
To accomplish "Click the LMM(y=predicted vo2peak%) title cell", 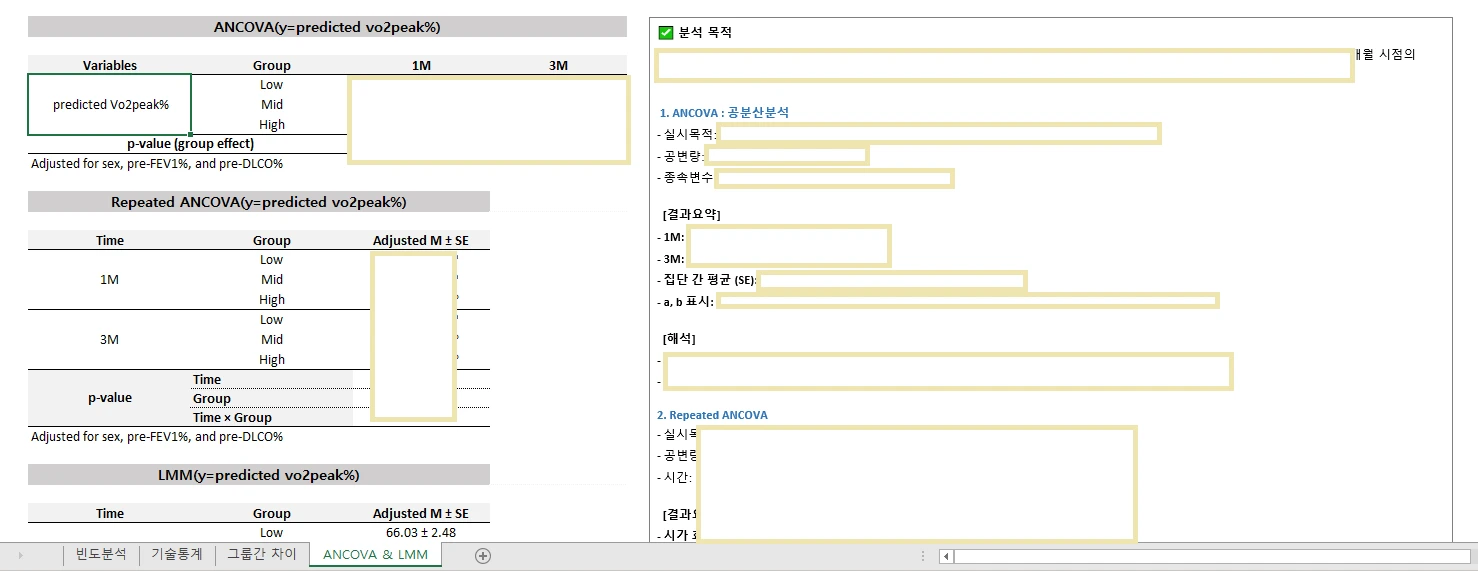I will (258, 475).
